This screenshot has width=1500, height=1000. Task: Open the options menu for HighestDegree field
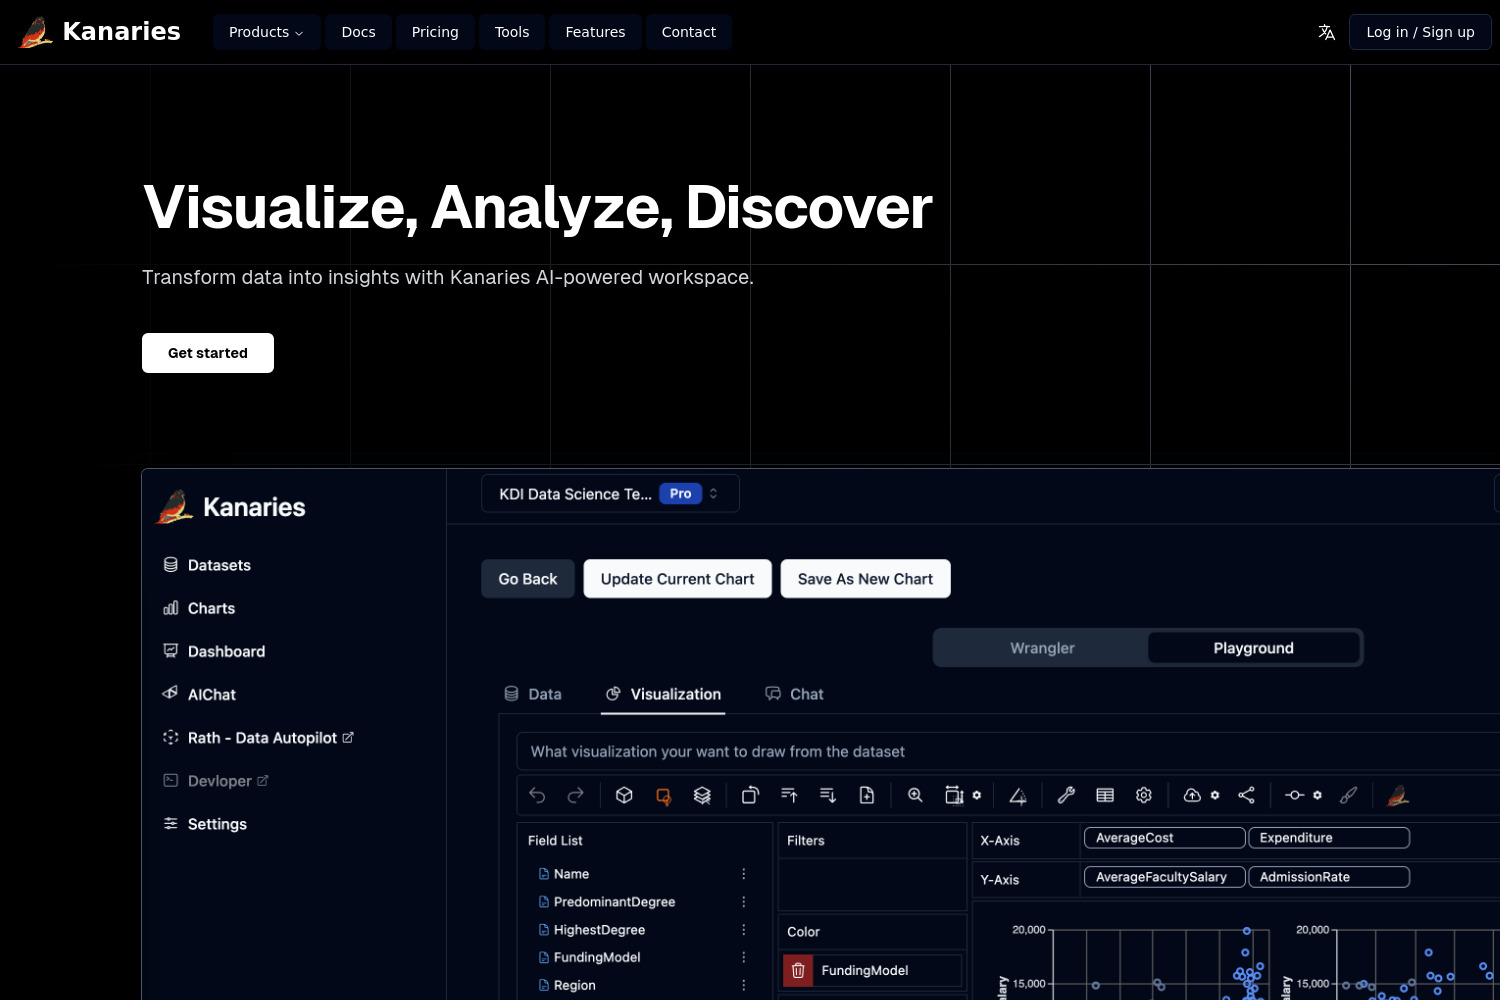coord(744,930)
